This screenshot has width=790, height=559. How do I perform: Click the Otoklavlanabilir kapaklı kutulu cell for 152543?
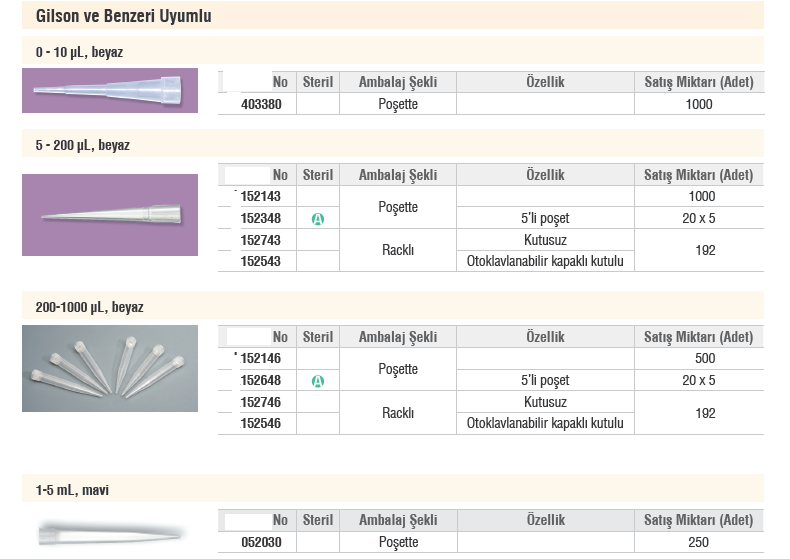click(x=545, y=261)
